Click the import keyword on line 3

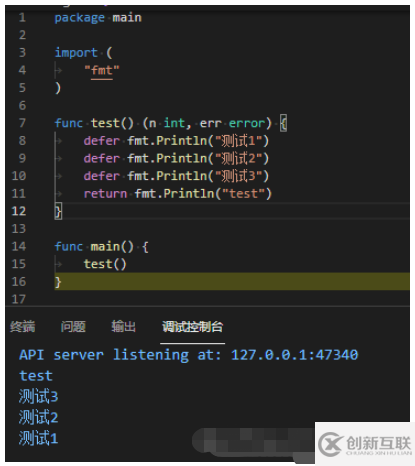pyautogui.click(x=76, y=53)
